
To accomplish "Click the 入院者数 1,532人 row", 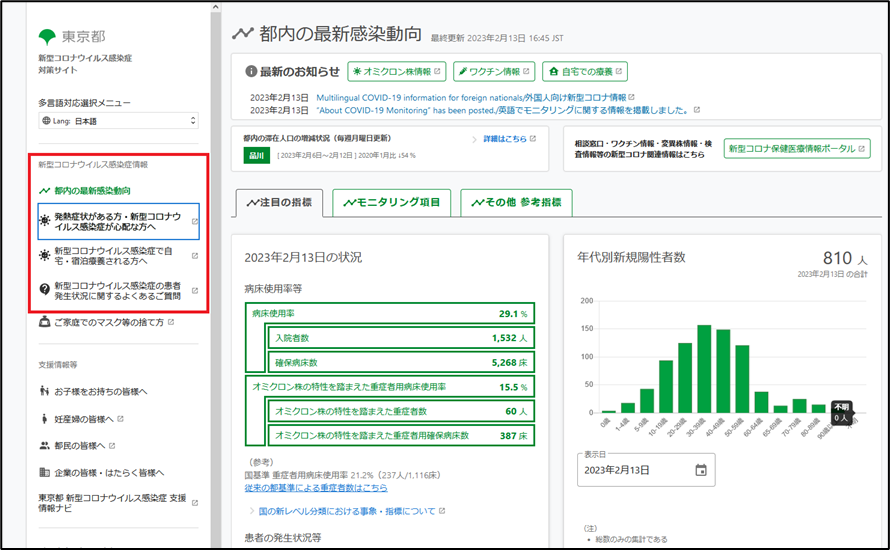I will (401, 338).
